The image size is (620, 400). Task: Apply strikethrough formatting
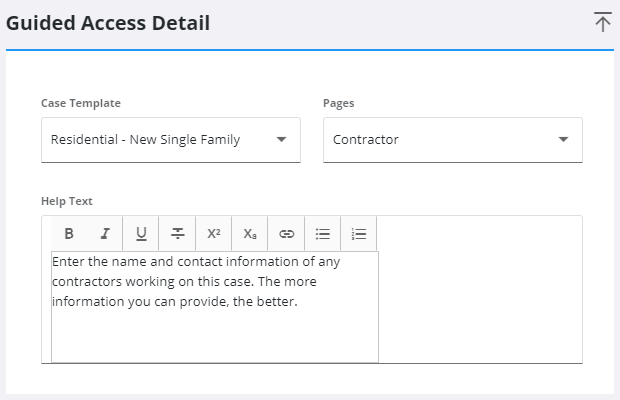coord(177,233)
